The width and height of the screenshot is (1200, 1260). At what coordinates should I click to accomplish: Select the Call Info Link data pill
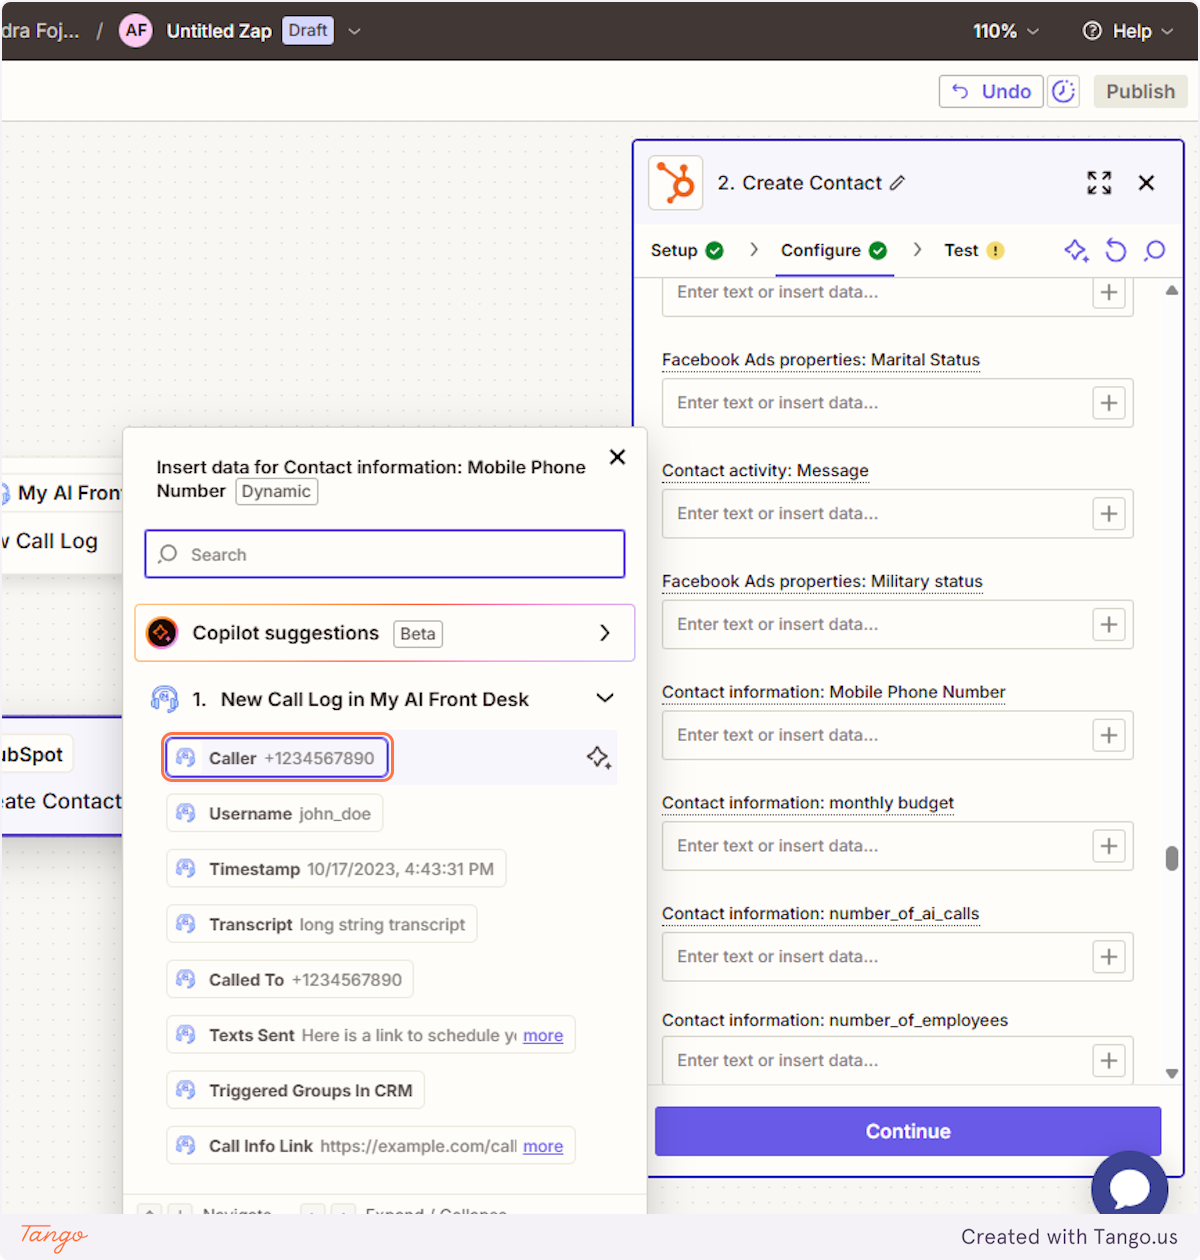pos(371,1147)
